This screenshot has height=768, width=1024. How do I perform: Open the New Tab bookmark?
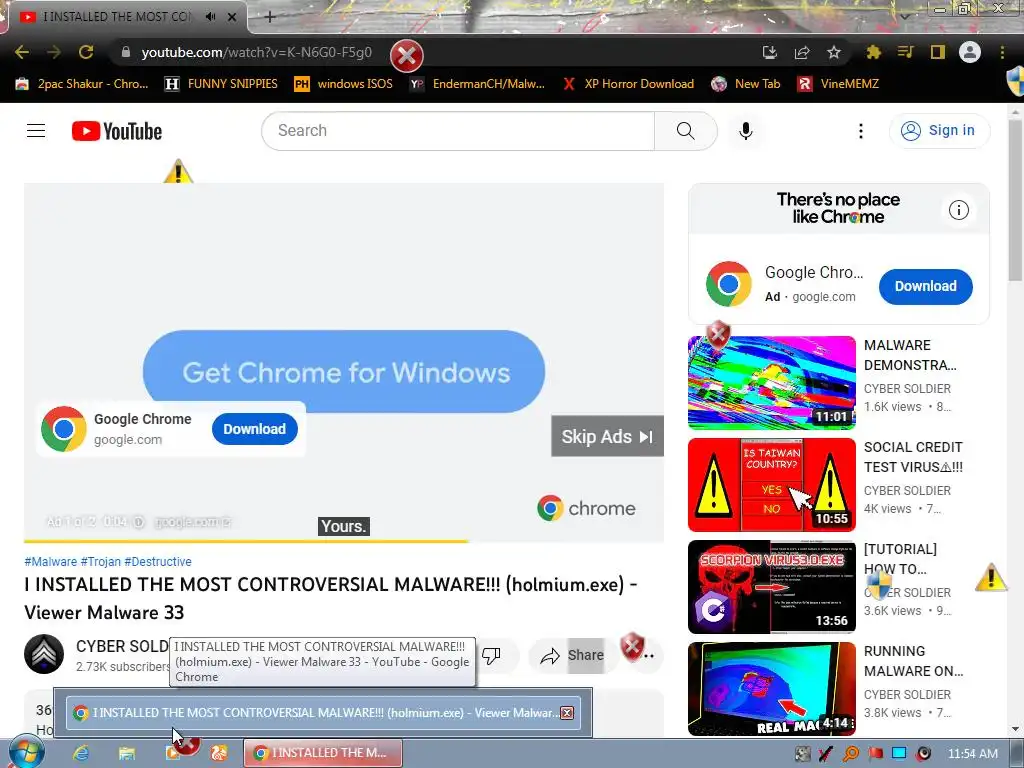point(746,84)
